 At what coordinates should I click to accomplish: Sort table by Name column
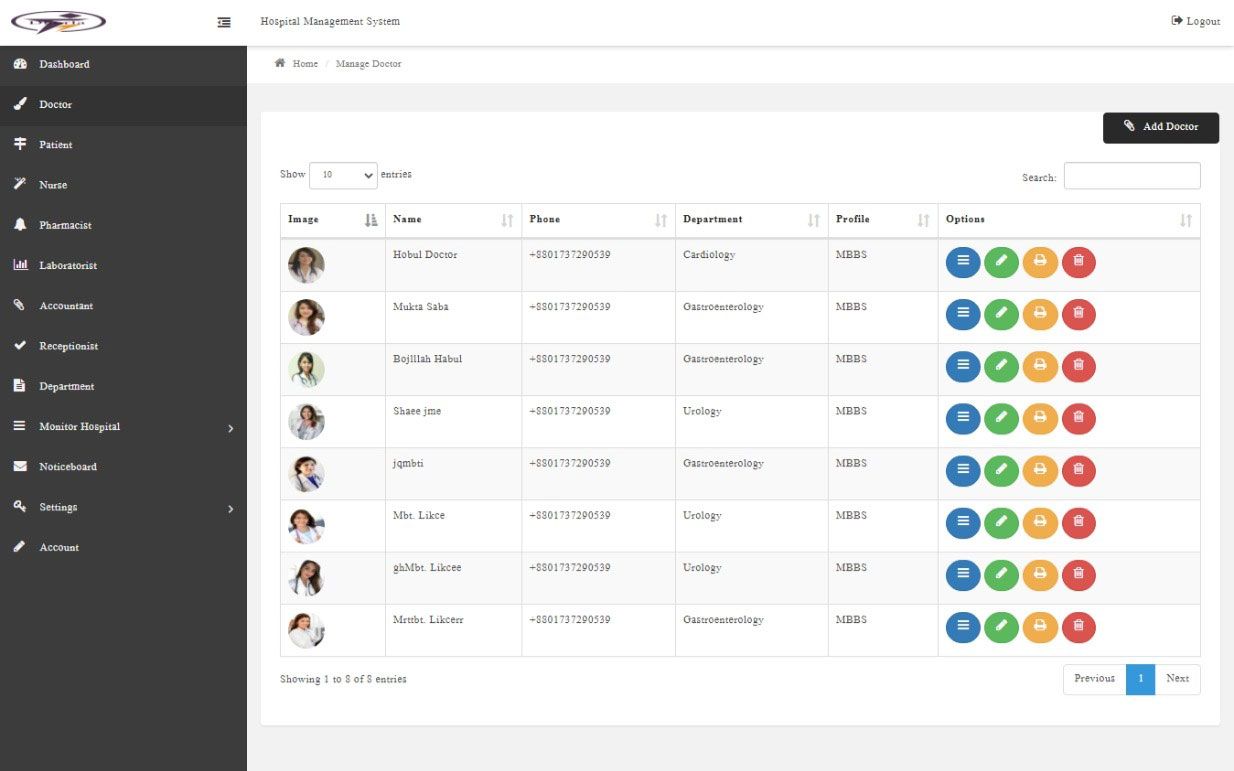pos(453,220)
